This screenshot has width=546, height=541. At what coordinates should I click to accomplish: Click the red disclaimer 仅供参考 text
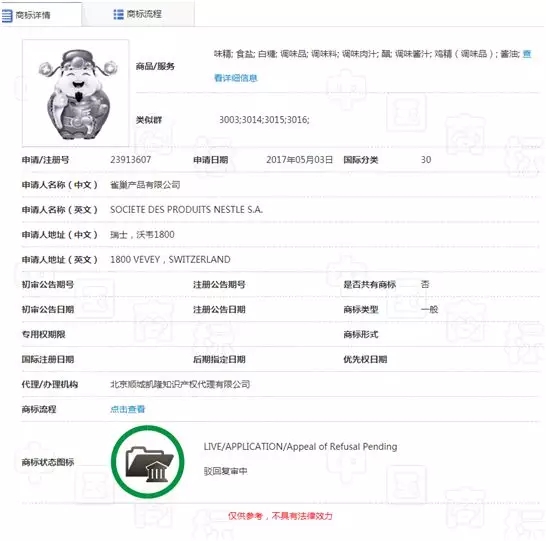tap(280, 516)
